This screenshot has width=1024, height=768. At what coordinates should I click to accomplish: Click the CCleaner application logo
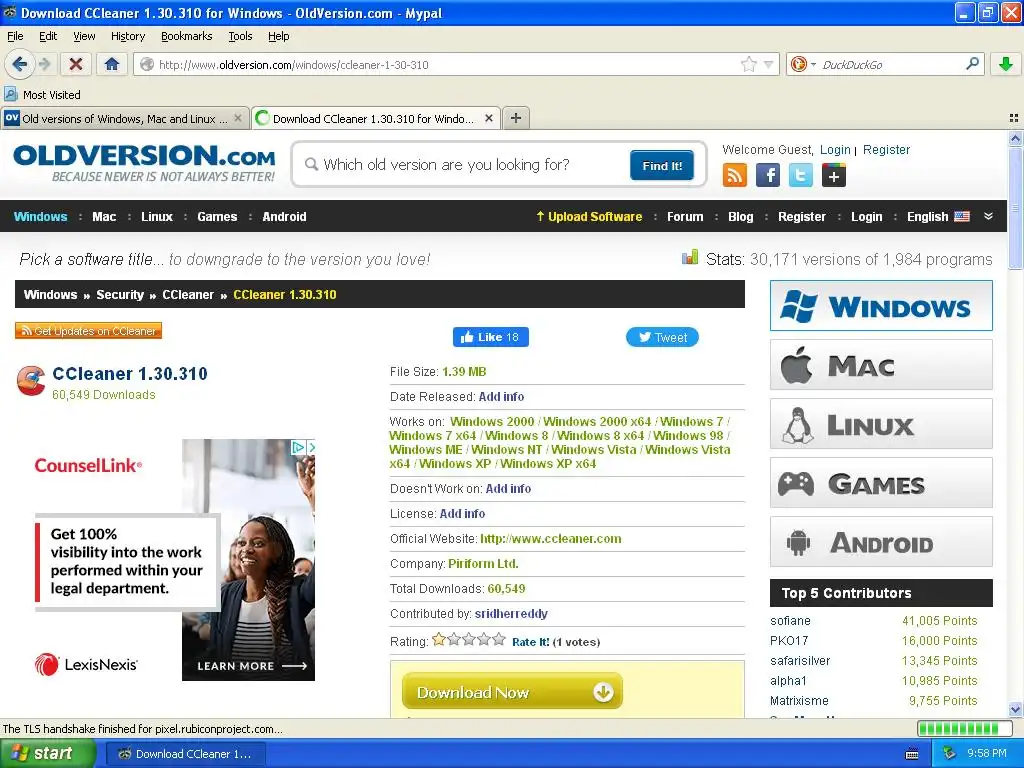point(31,381)
